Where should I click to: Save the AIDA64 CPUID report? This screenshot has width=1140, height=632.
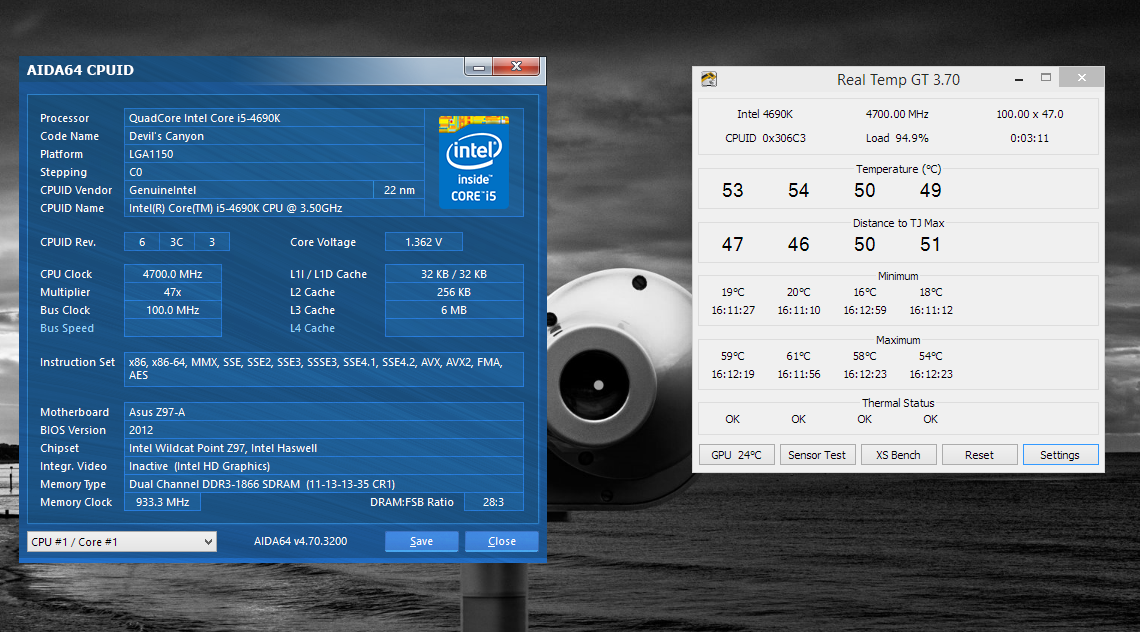pyautogui.click(x=422, y=541)
